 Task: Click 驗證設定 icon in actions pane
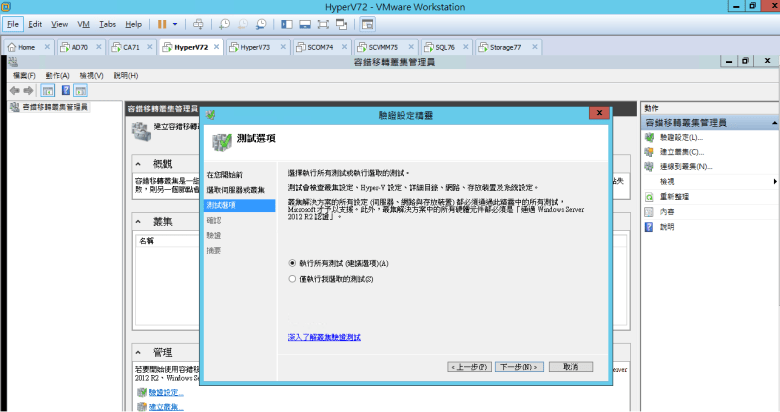tap(649, 137)
